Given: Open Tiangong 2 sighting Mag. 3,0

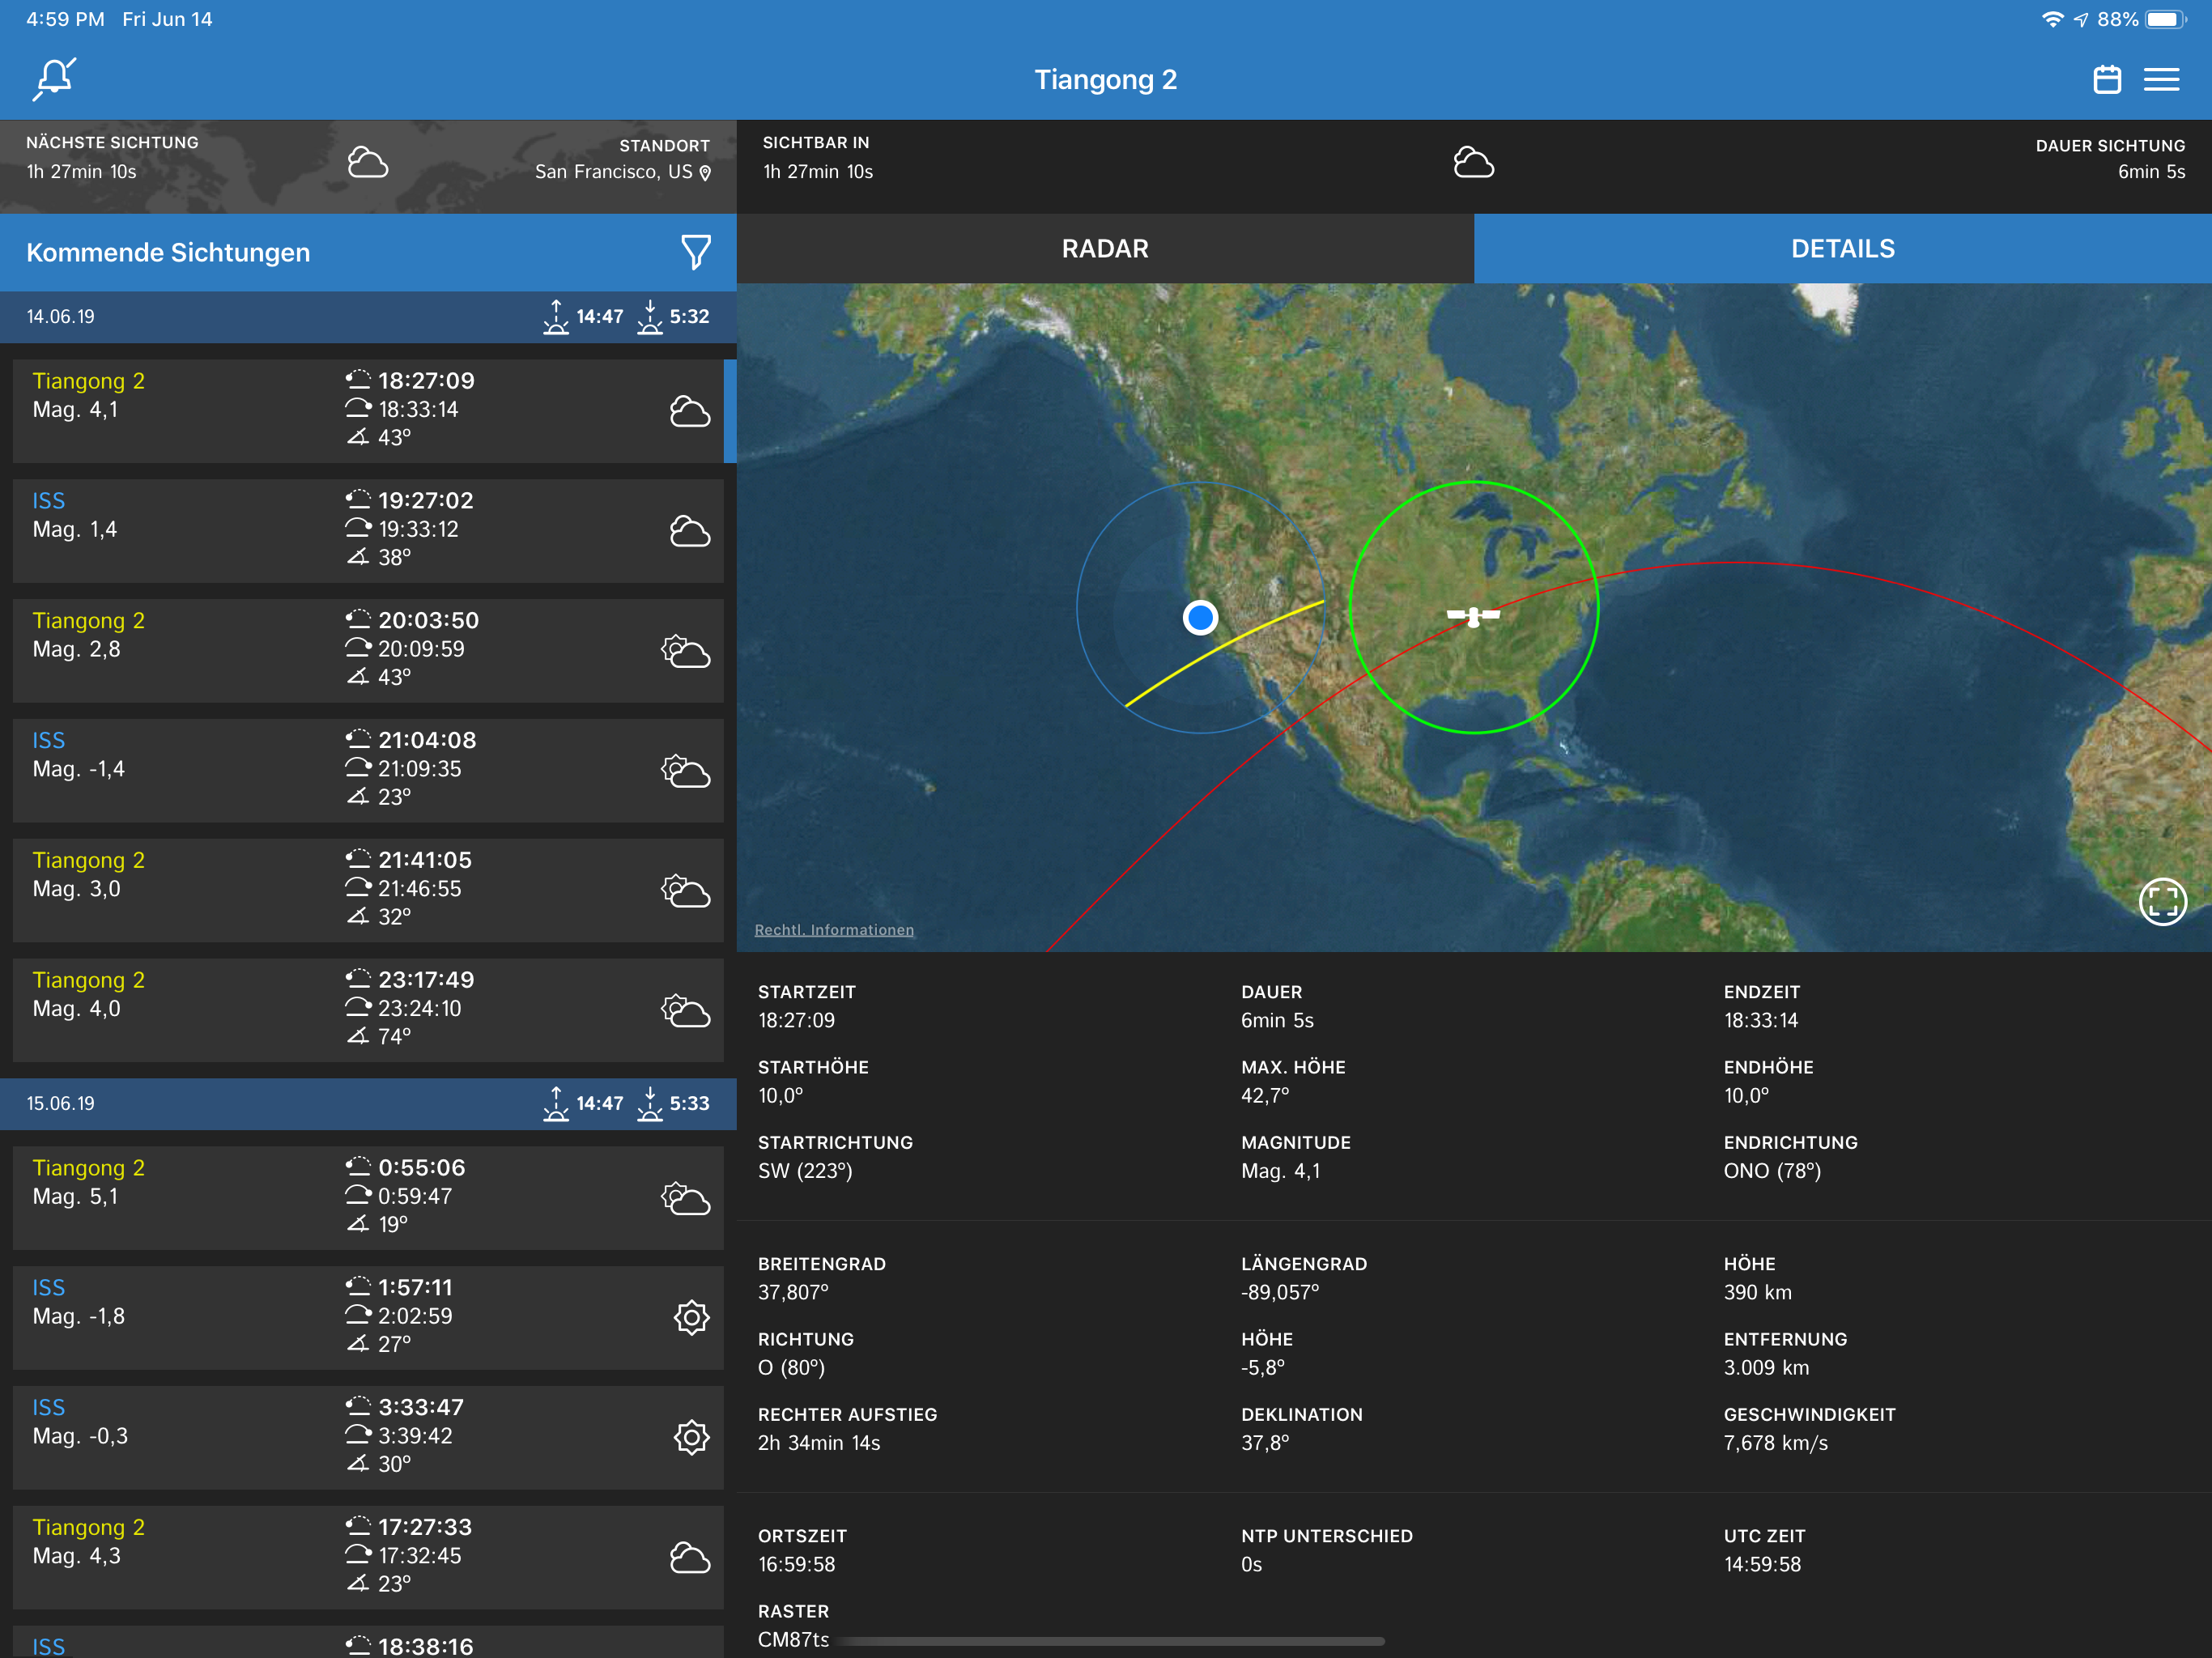Looking at the screenshot, I should coord(368,891).
